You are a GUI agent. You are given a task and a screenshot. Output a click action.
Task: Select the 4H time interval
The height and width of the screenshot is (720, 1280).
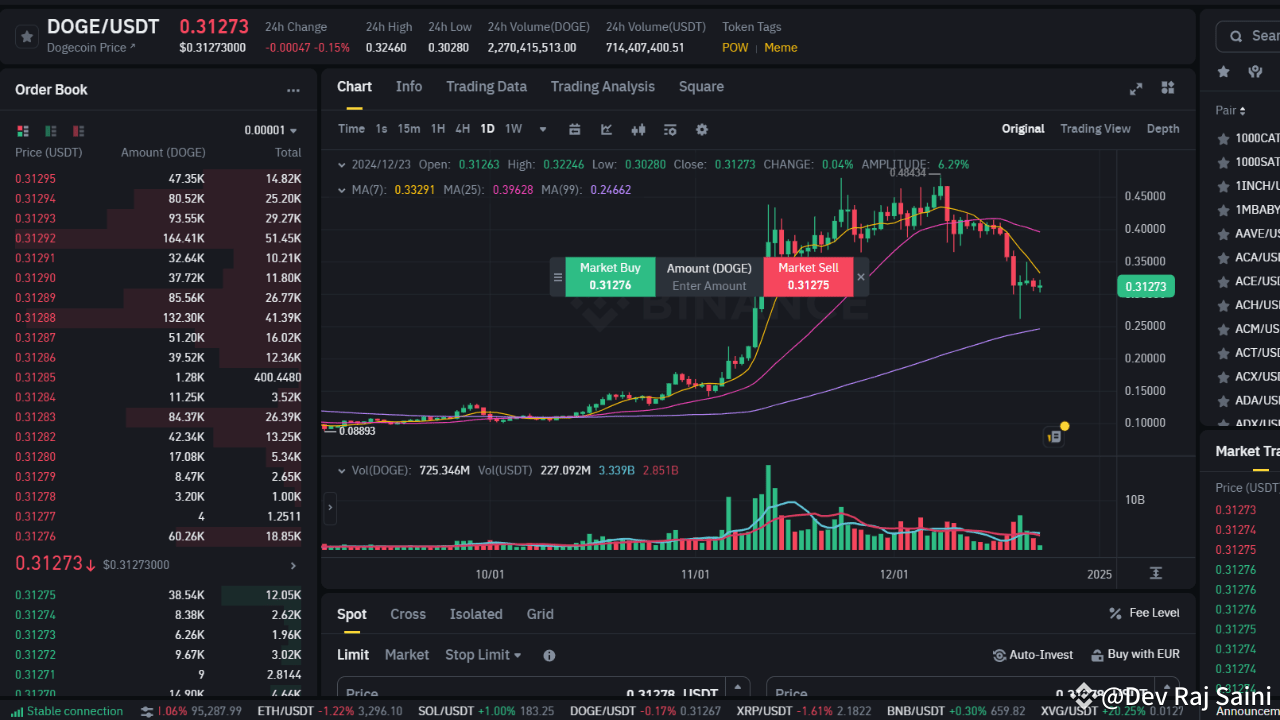pyautogui.click(x=462, y=129)
